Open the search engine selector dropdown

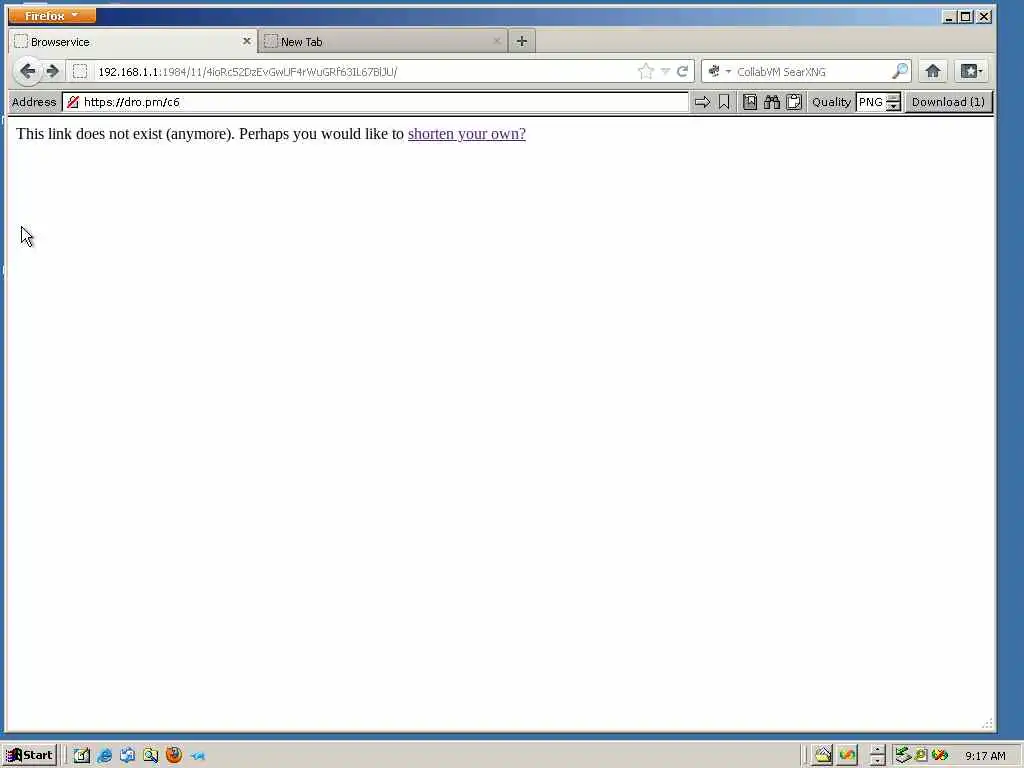click(720, 71)
